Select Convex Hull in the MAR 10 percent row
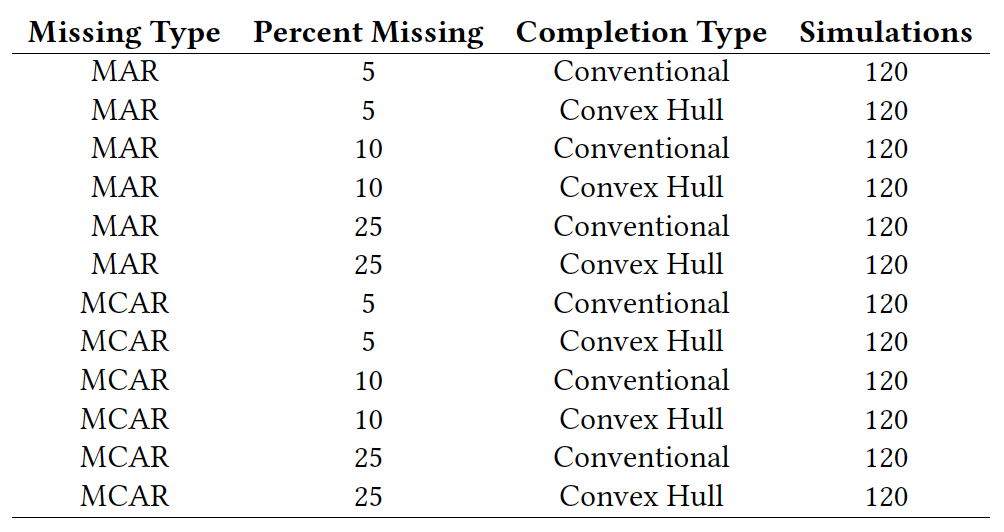The height and width of the screenshot is (532, 1004). click(x=641, y=188)
